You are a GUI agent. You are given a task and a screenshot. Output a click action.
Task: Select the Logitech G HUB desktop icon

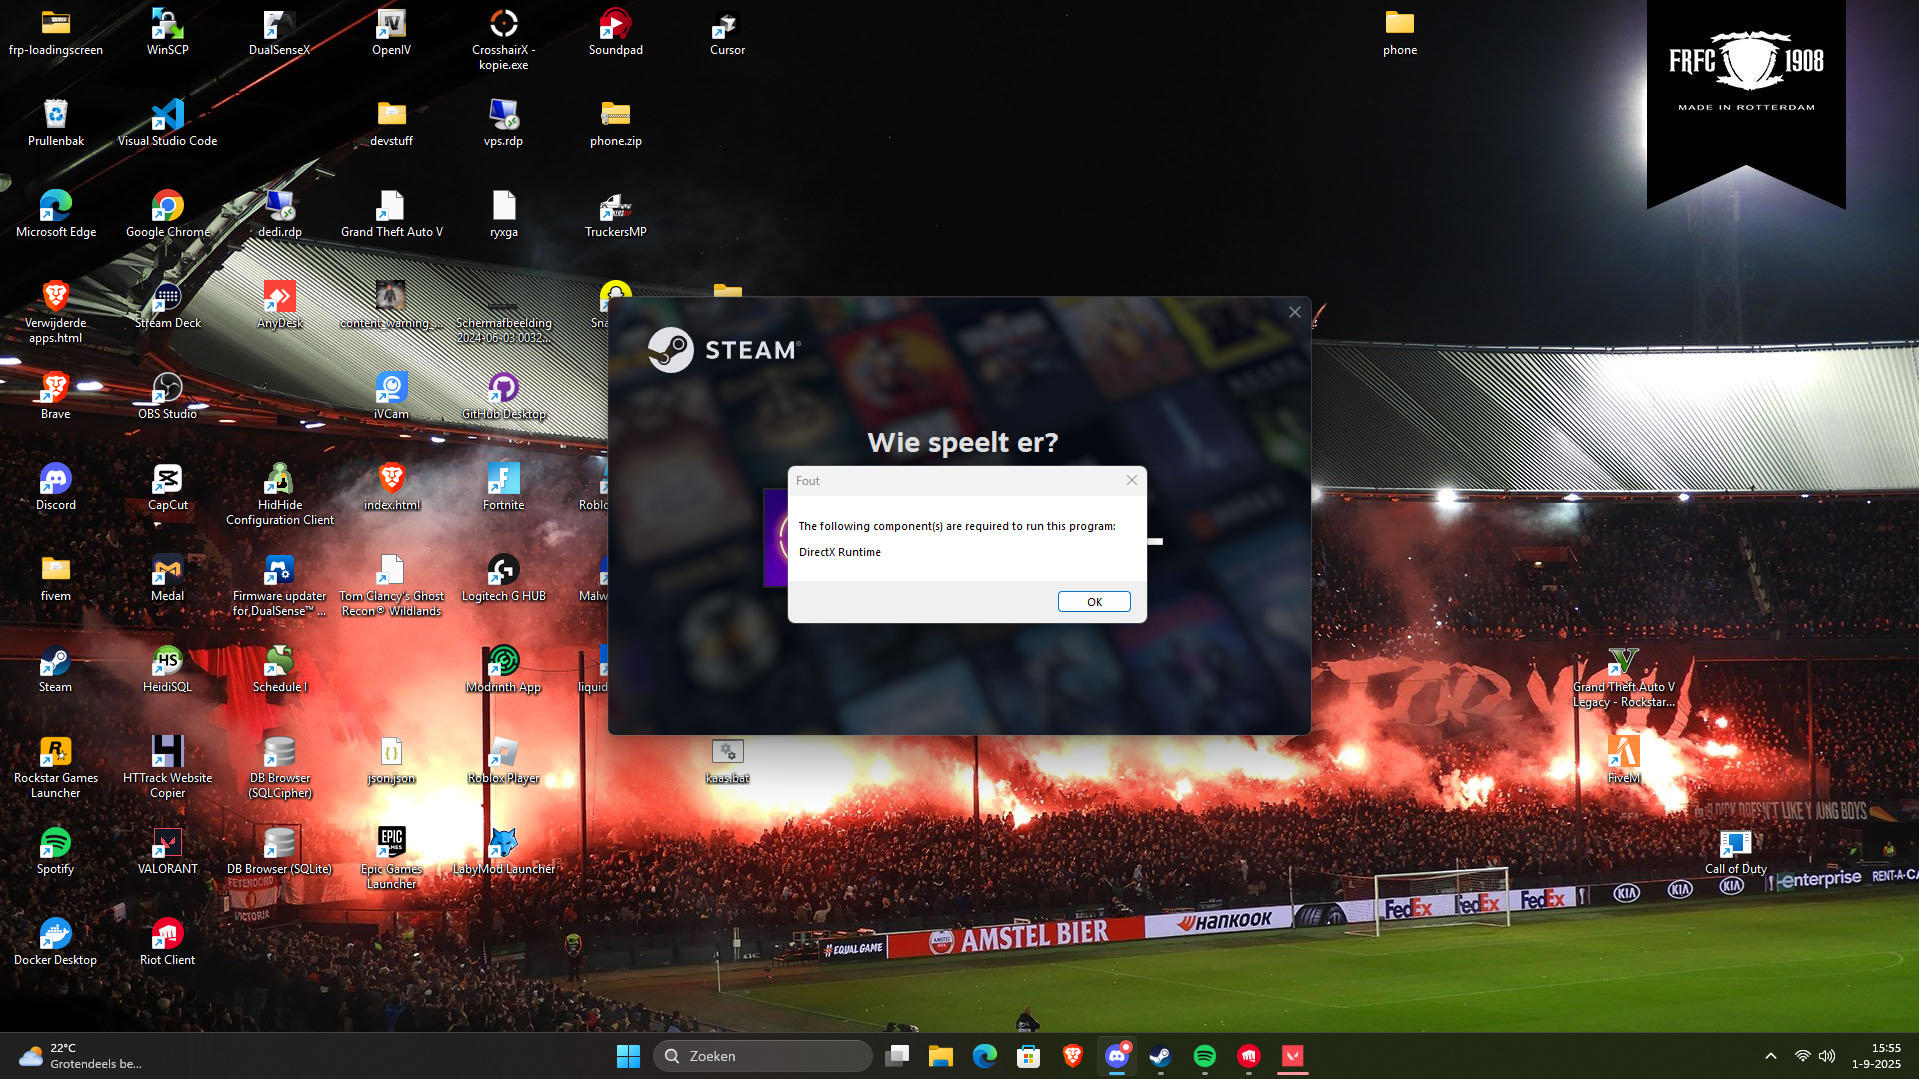click(504, 579)
